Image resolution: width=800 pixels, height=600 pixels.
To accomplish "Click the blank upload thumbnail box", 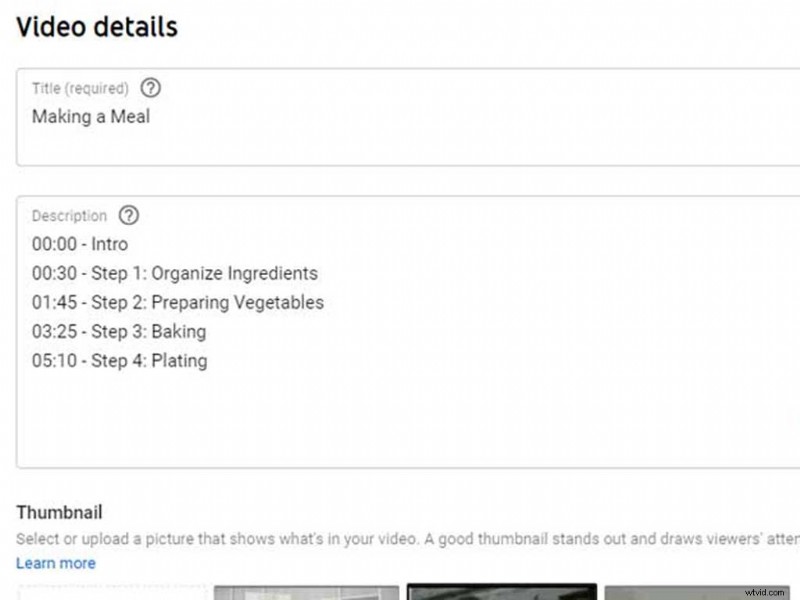I will (x=110, y=592).
